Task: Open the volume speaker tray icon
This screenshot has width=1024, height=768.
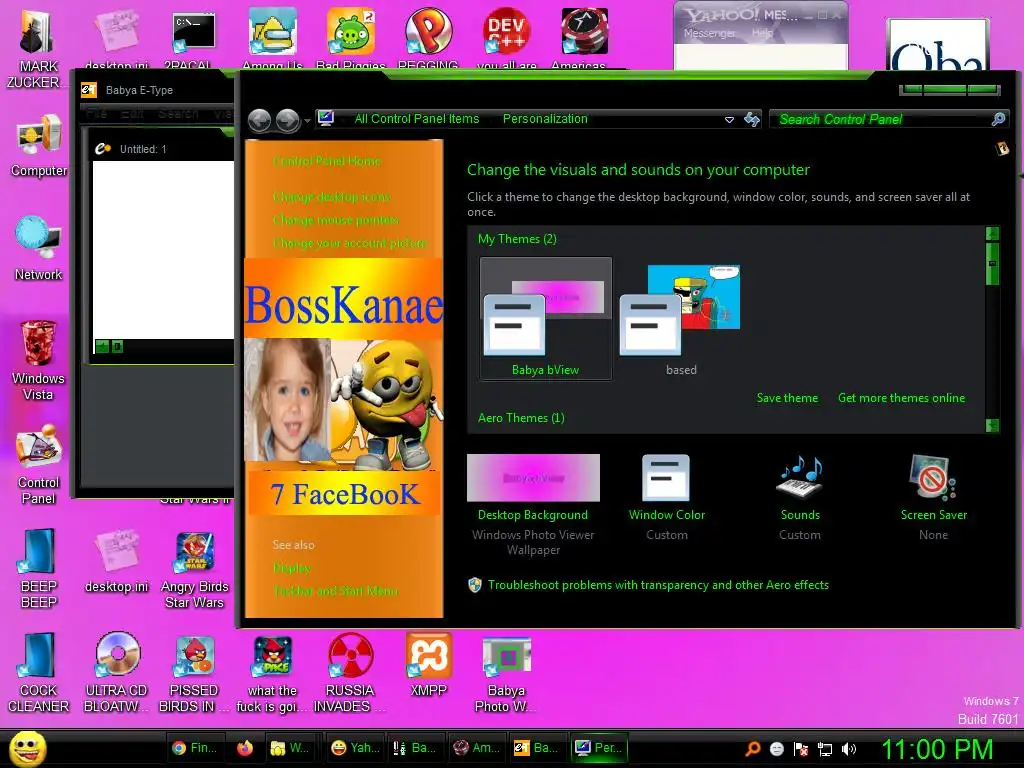Action: (x=848, y=749)
